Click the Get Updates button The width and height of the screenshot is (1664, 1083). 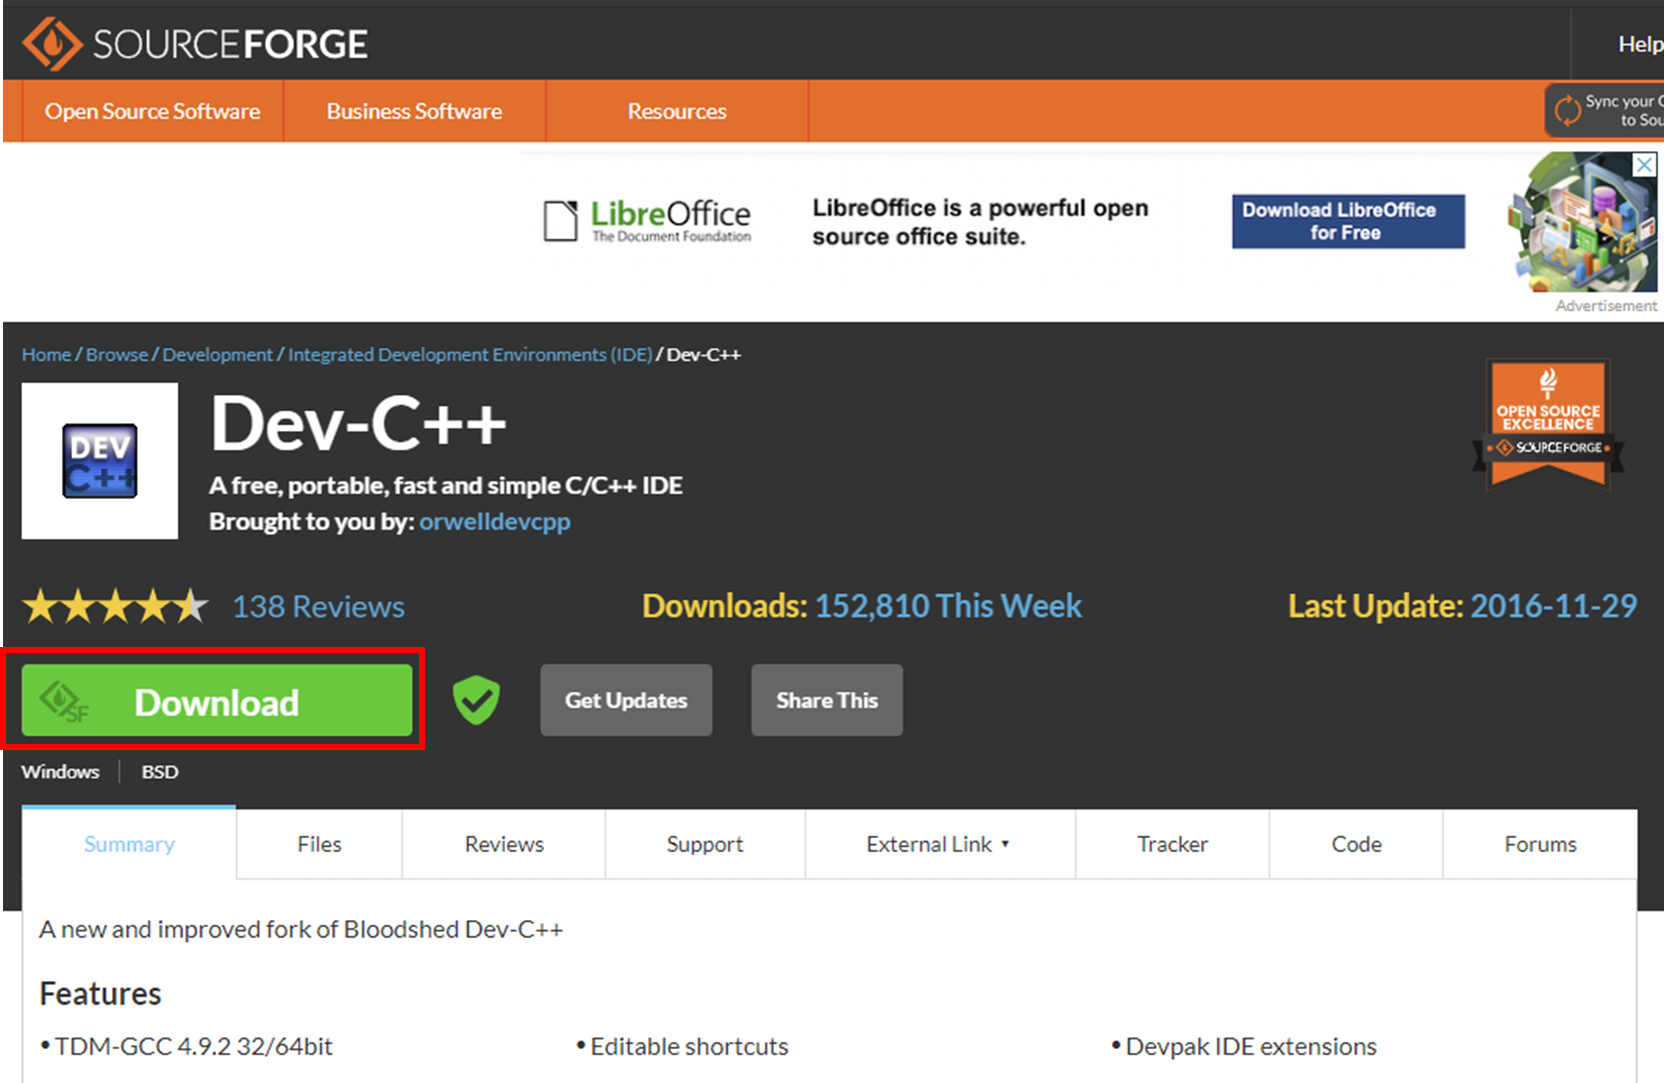[x=626, y=700]
